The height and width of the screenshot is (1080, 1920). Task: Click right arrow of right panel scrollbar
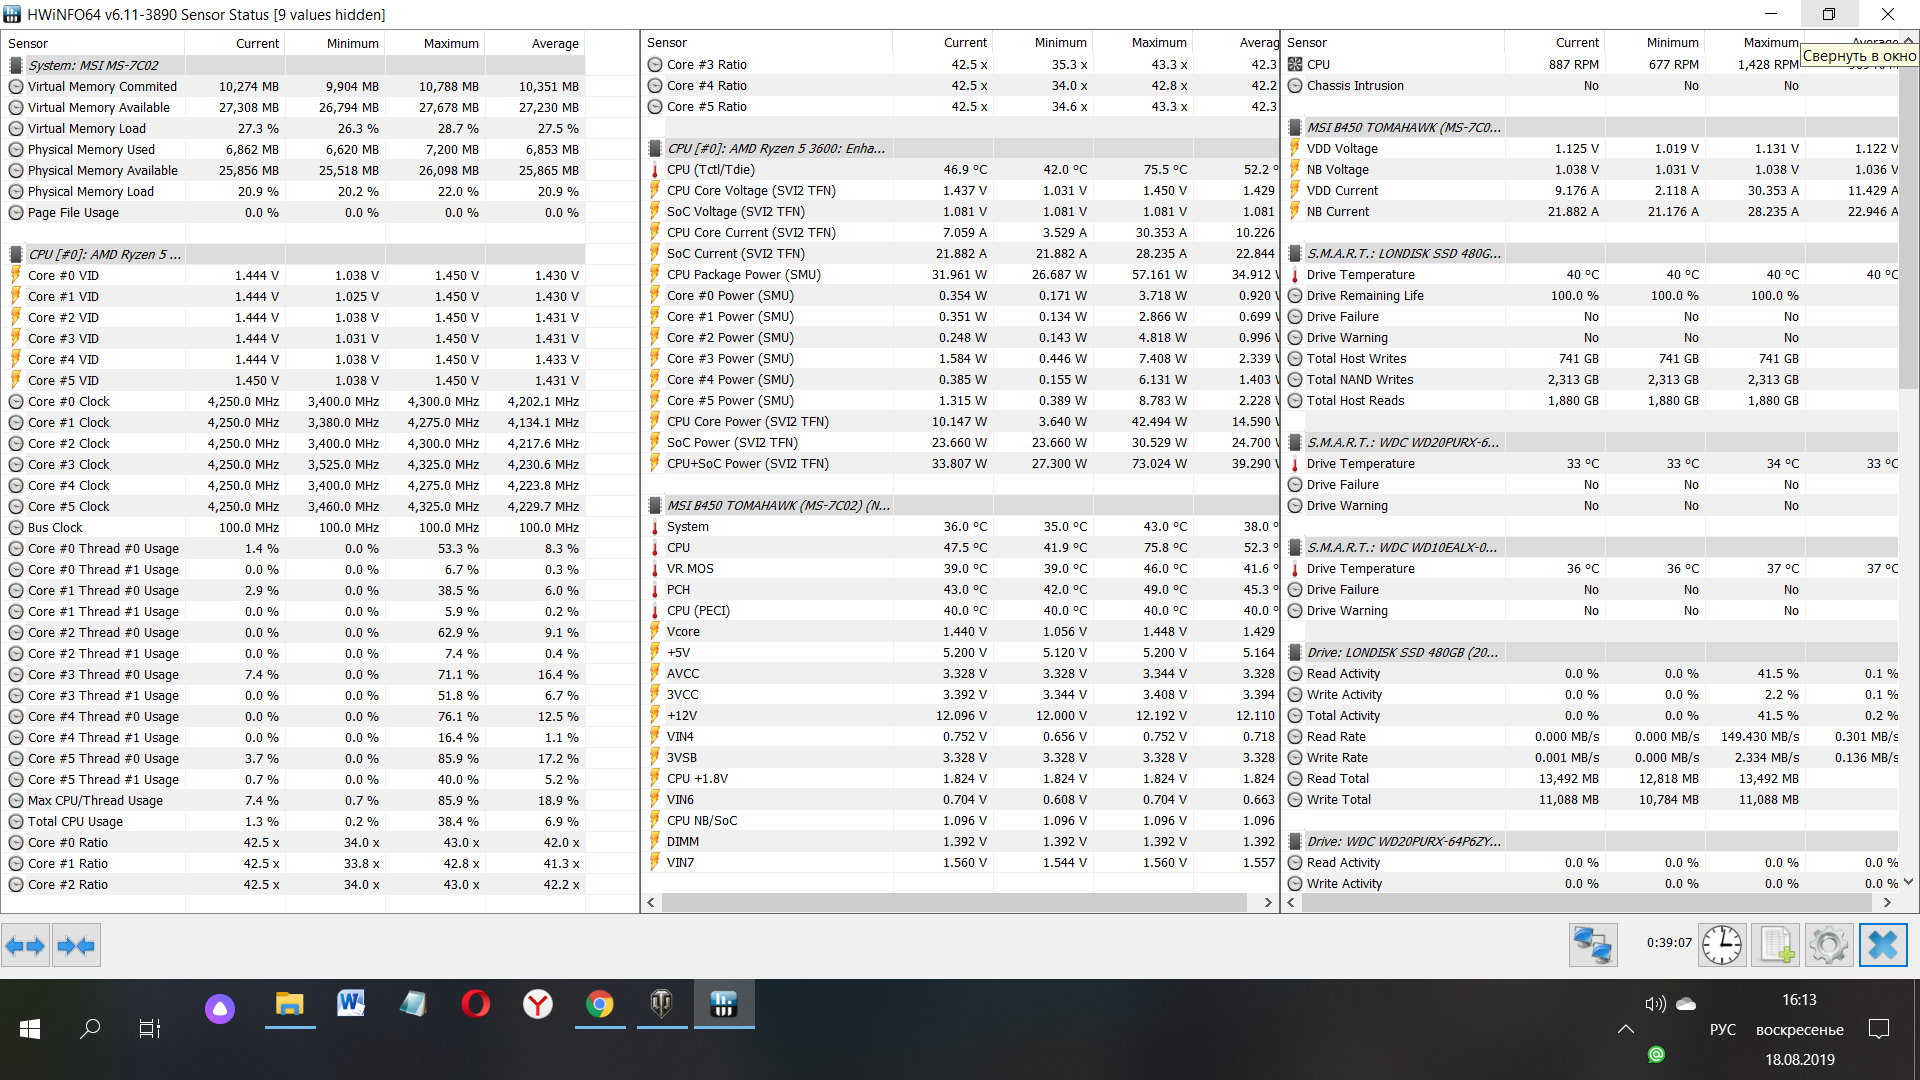(x=1887, y=902)
